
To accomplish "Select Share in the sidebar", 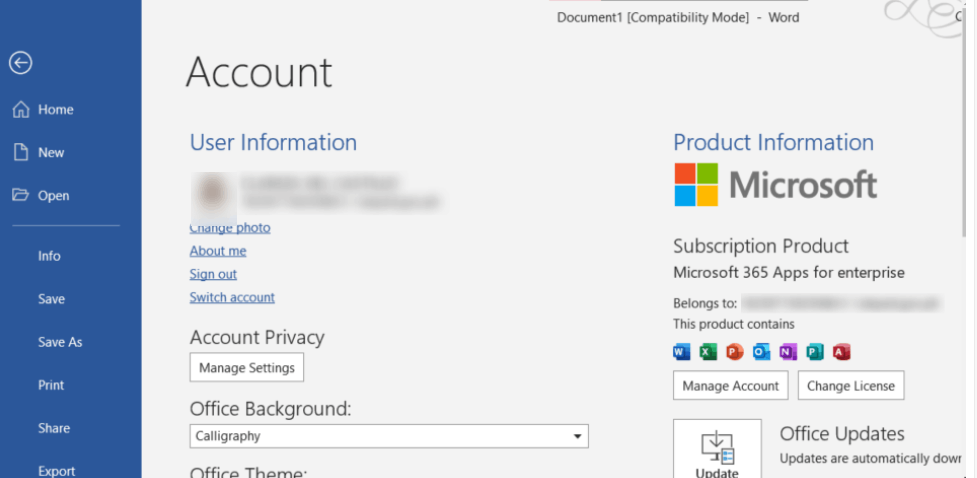I will (54, 428).
